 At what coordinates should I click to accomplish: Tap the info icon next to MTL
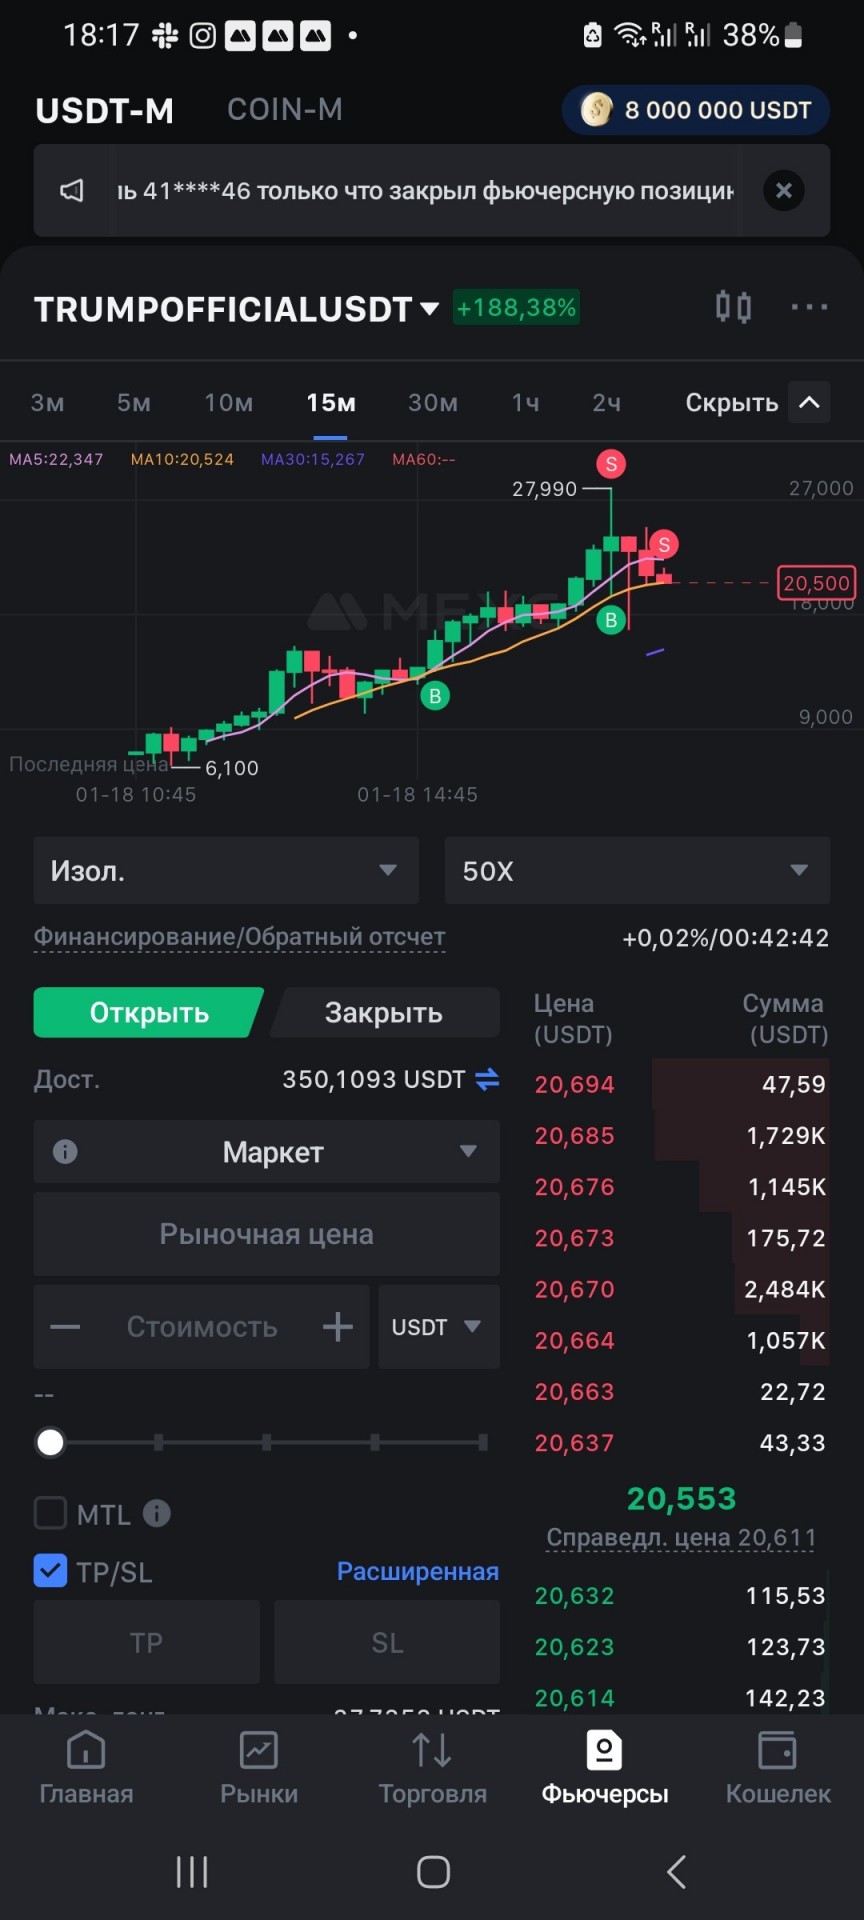coord(157,1513)
